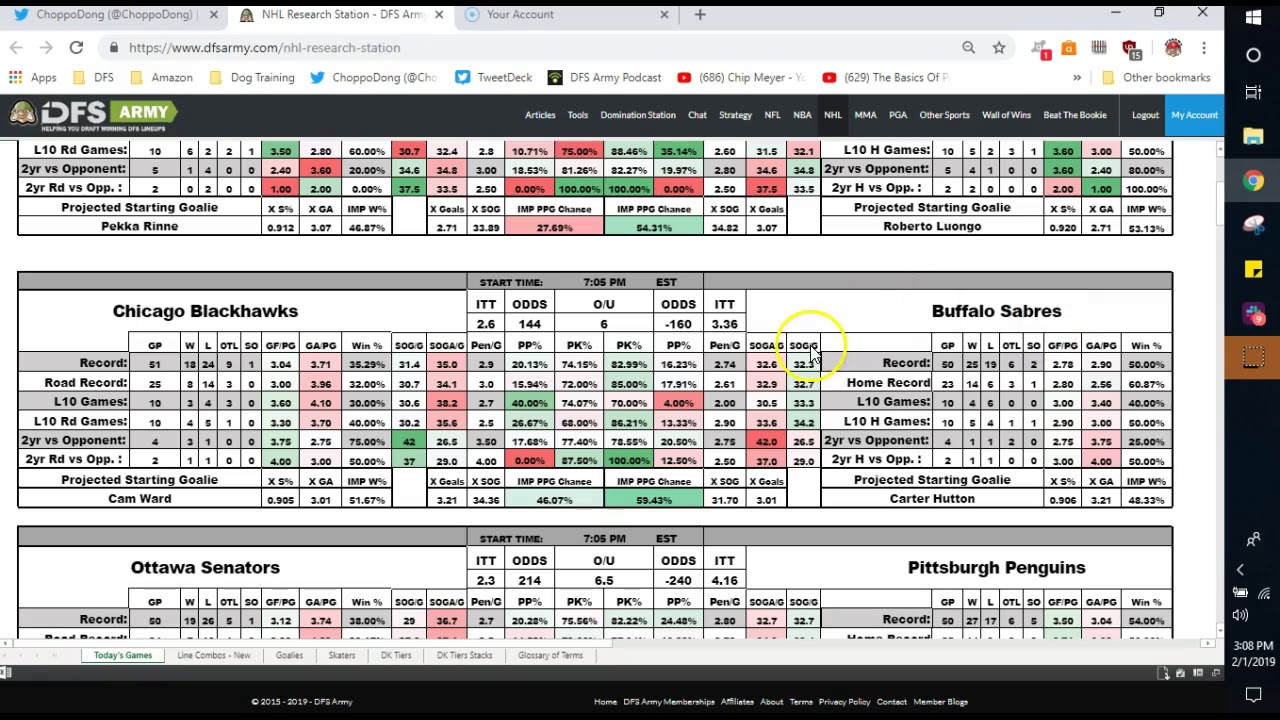Click the footer Member Blogs link
1280x720 pixels.
pyautogui.click(x=940, y=702)
